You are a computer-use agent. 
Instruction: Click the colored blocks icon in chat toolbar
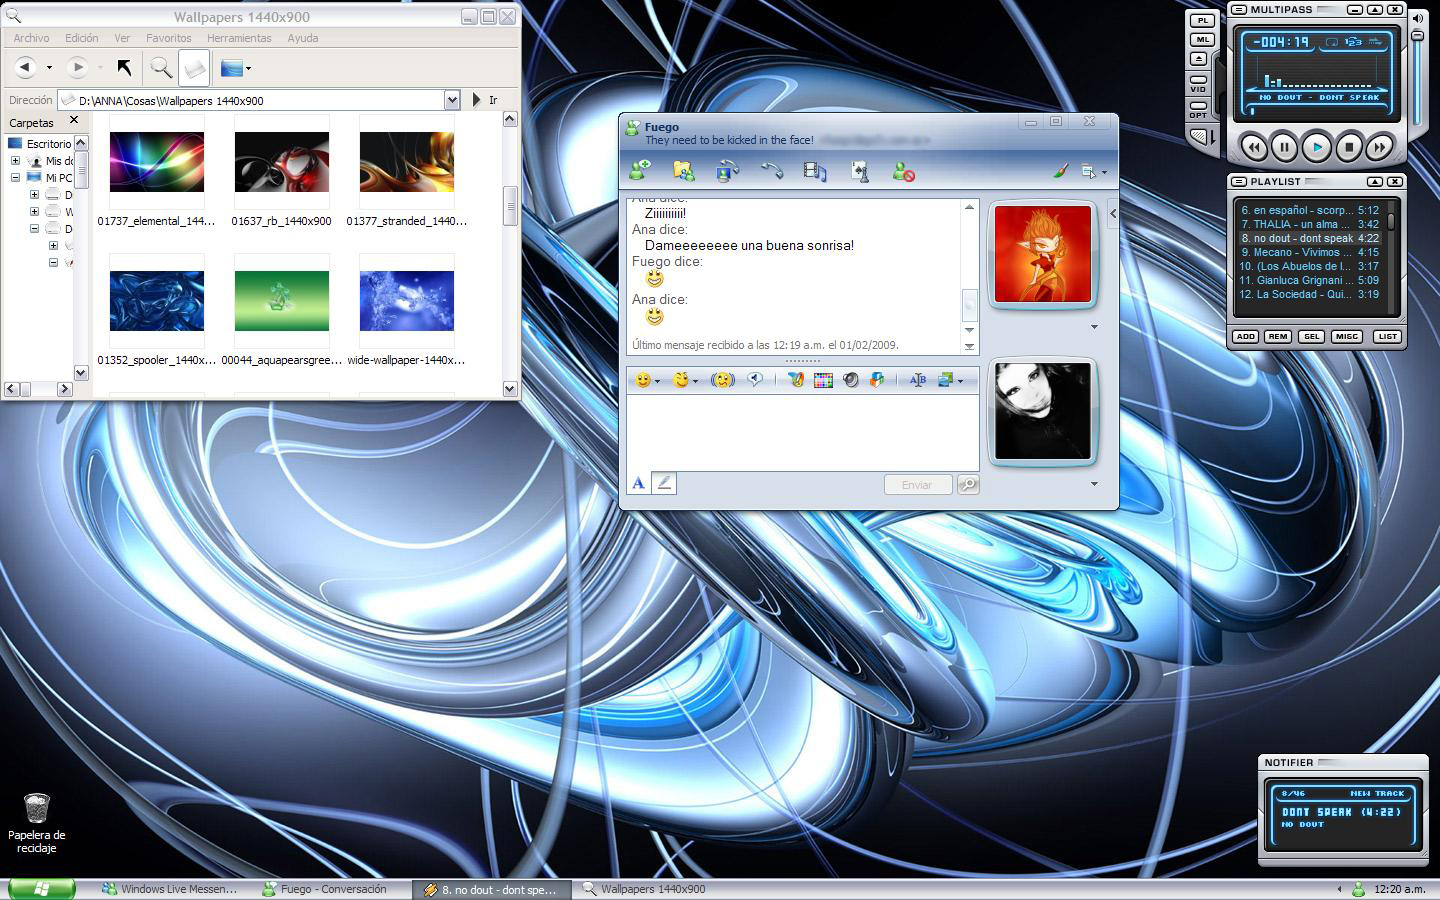point(877,380)
